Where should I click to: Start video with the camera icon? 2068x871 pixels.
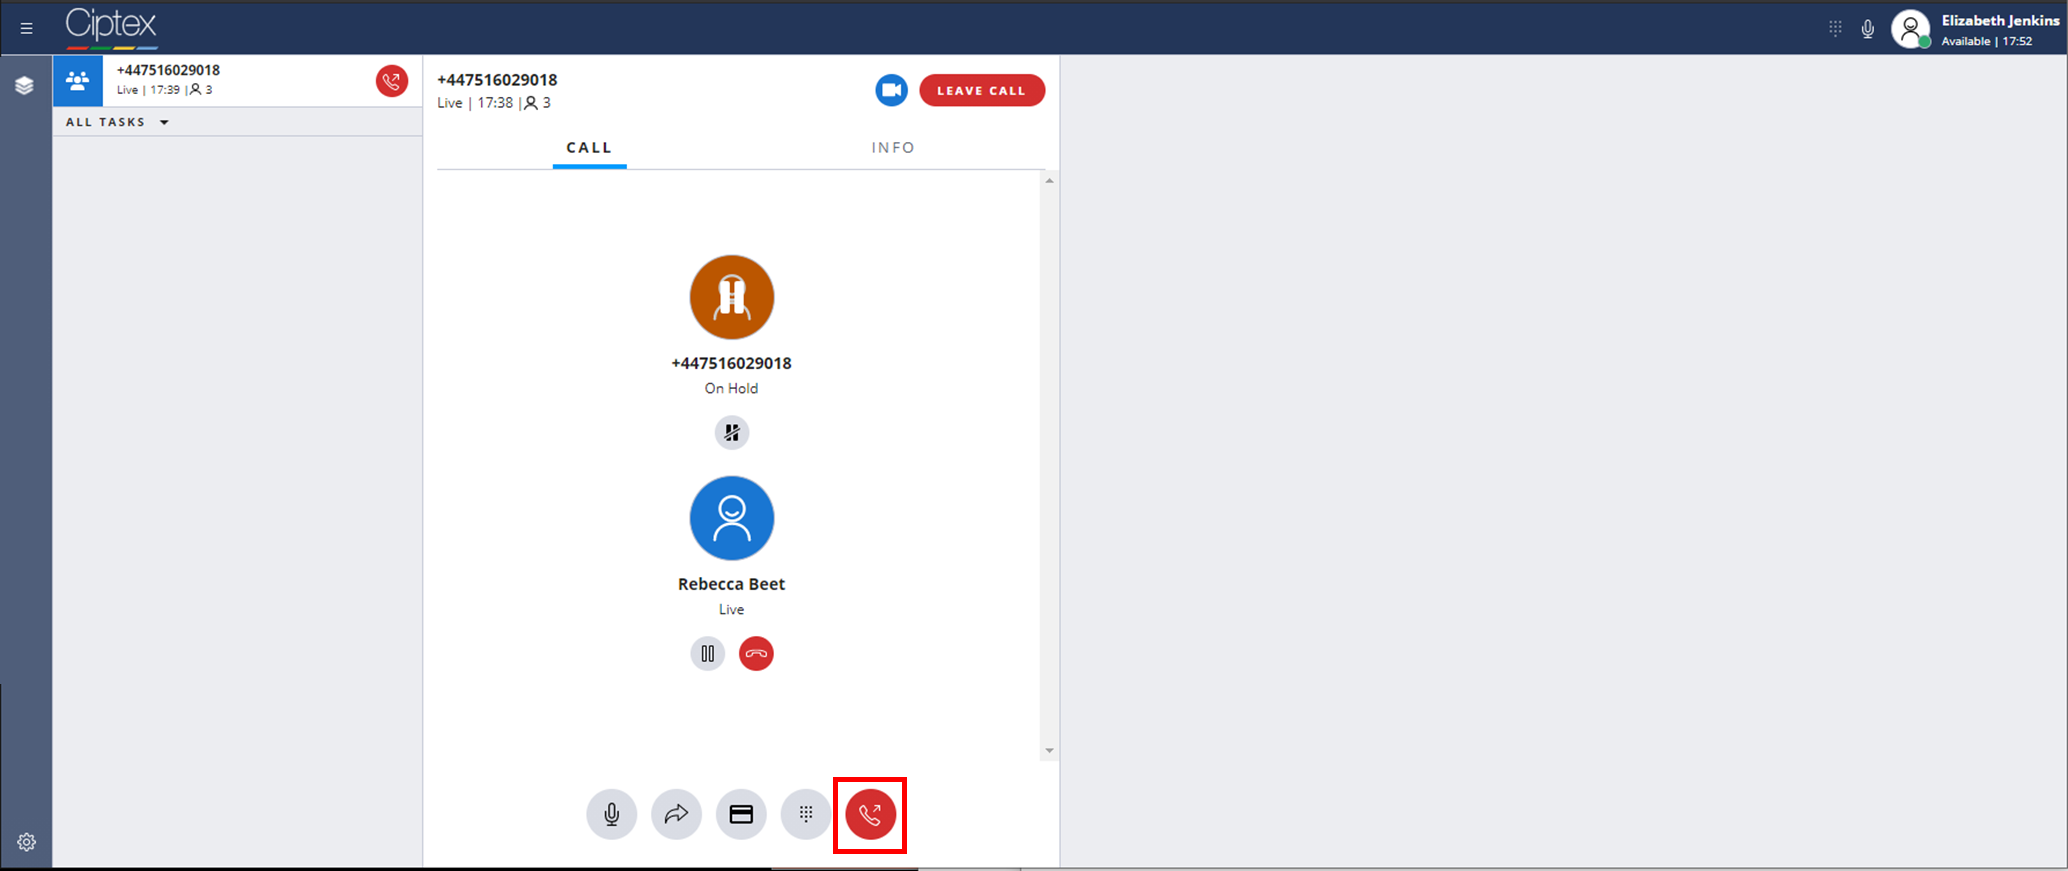point(891,90)
